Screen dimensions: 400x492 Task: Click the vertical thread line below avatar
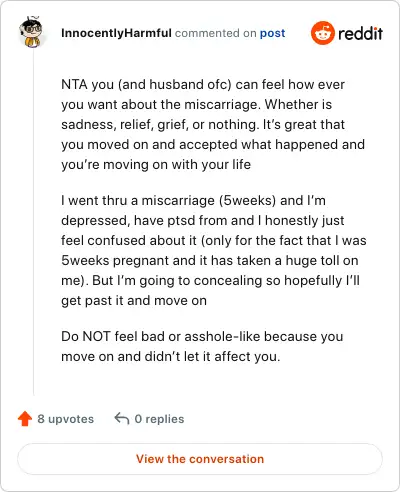coord(33,222)
